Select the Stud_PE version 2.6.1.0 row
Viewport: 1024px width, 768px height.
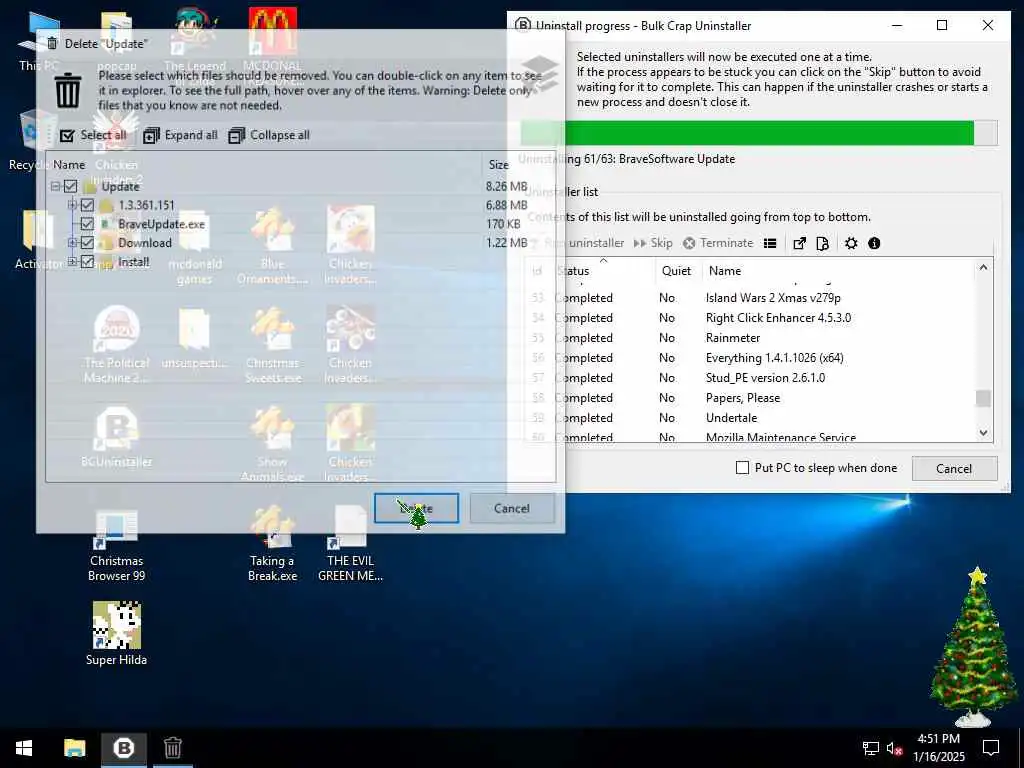[750, 377]
